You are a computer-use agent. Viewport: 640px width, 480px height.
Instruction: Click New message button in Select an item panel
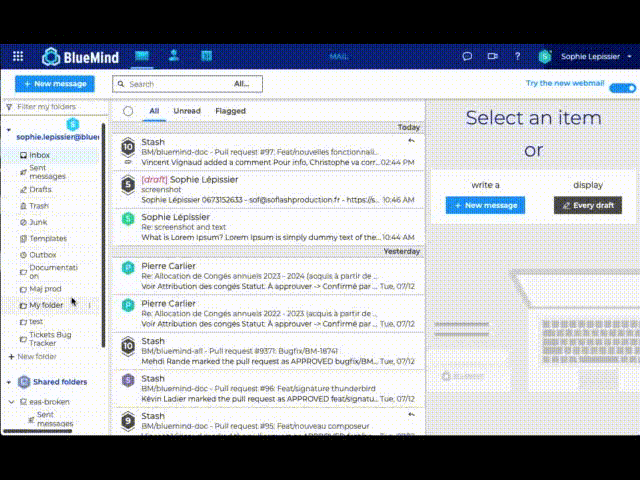[485, 205]
